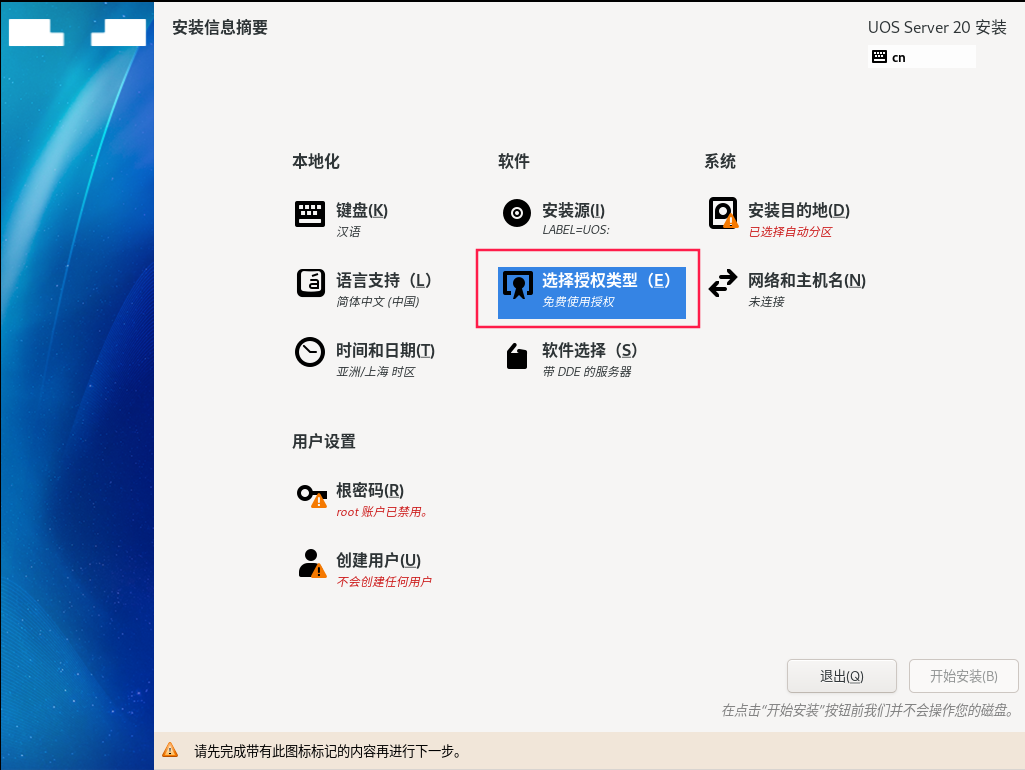1025x770 pixels.
Task: Click the warning triangle in bottom notice bar
Action: point(170,750)
